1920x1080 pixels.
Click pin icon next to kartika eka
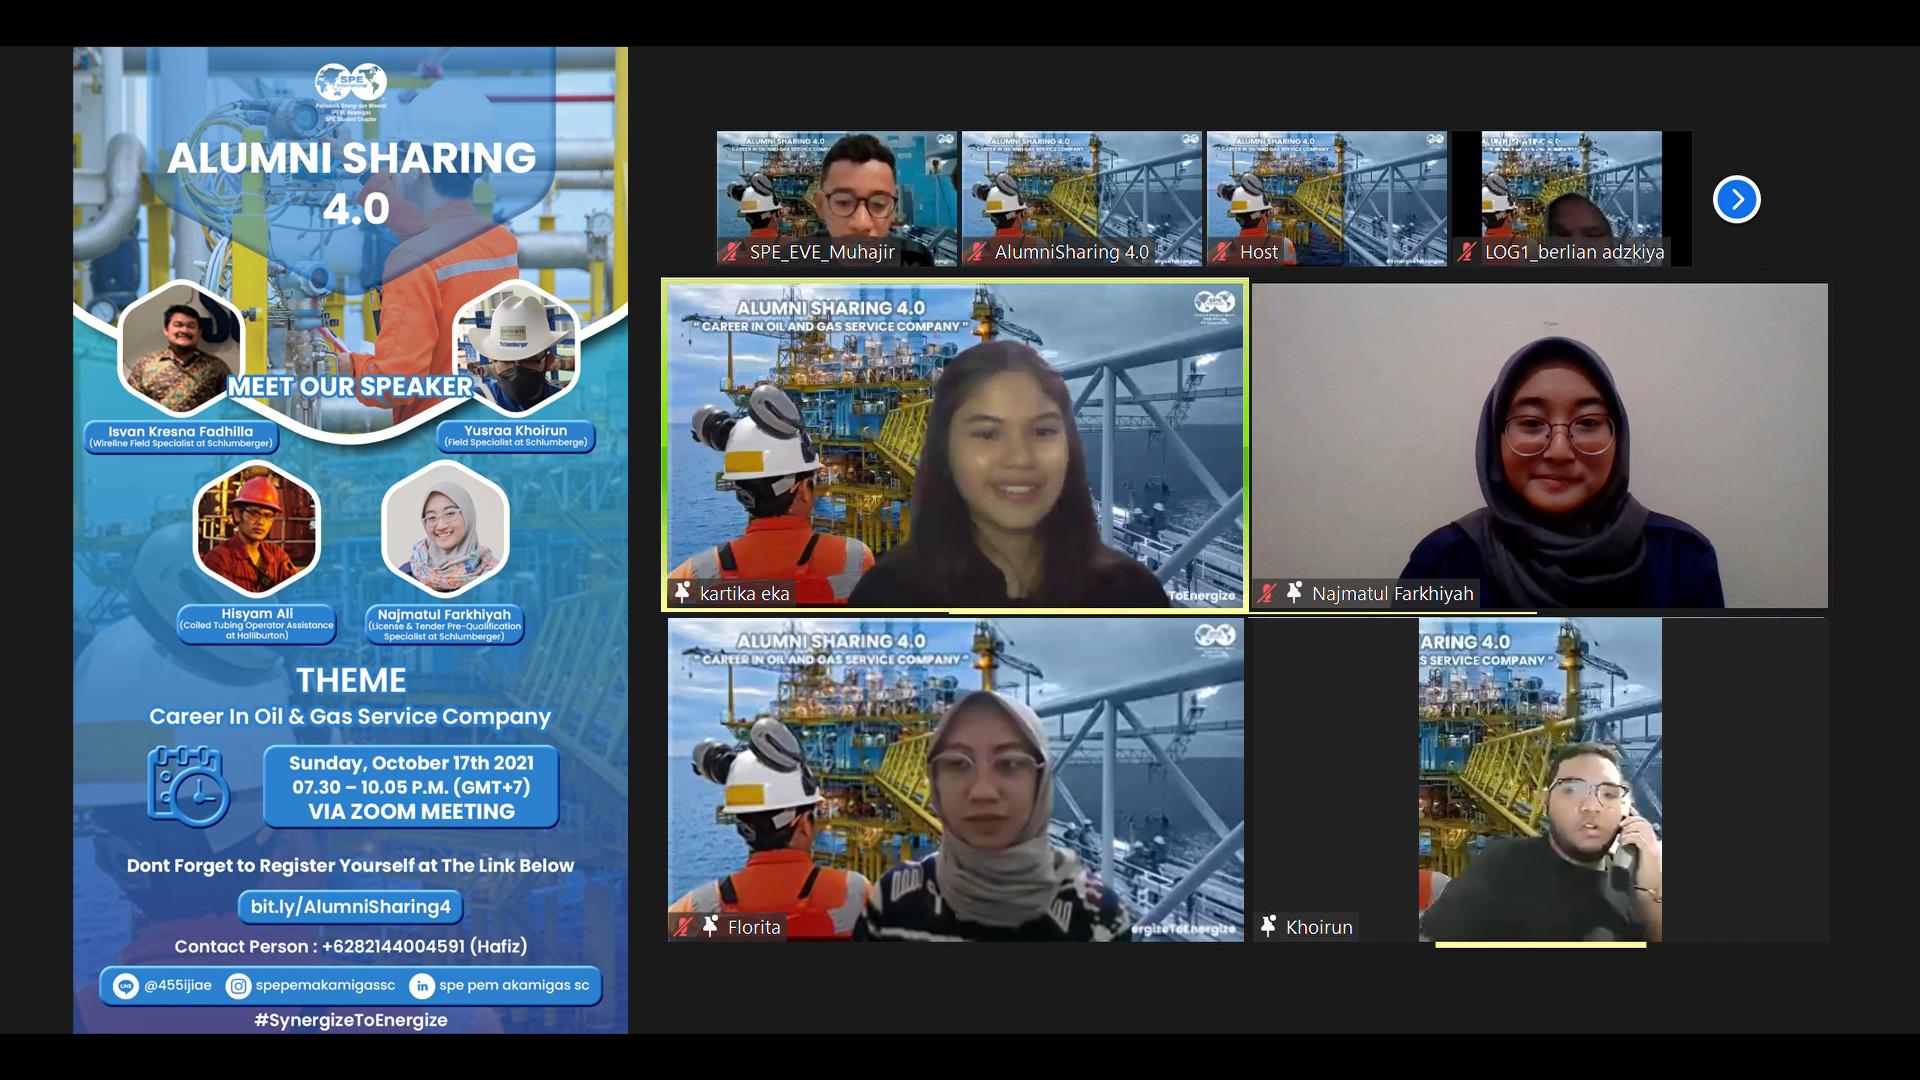683,593
